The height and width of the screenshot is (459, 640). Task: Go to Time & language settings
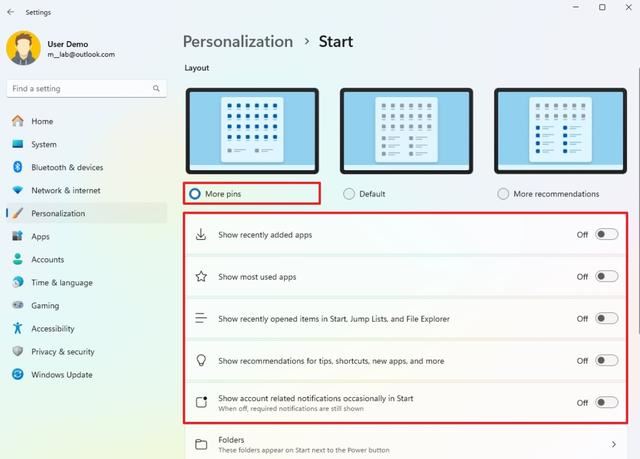pyautogui.click(x=61, y=282)
